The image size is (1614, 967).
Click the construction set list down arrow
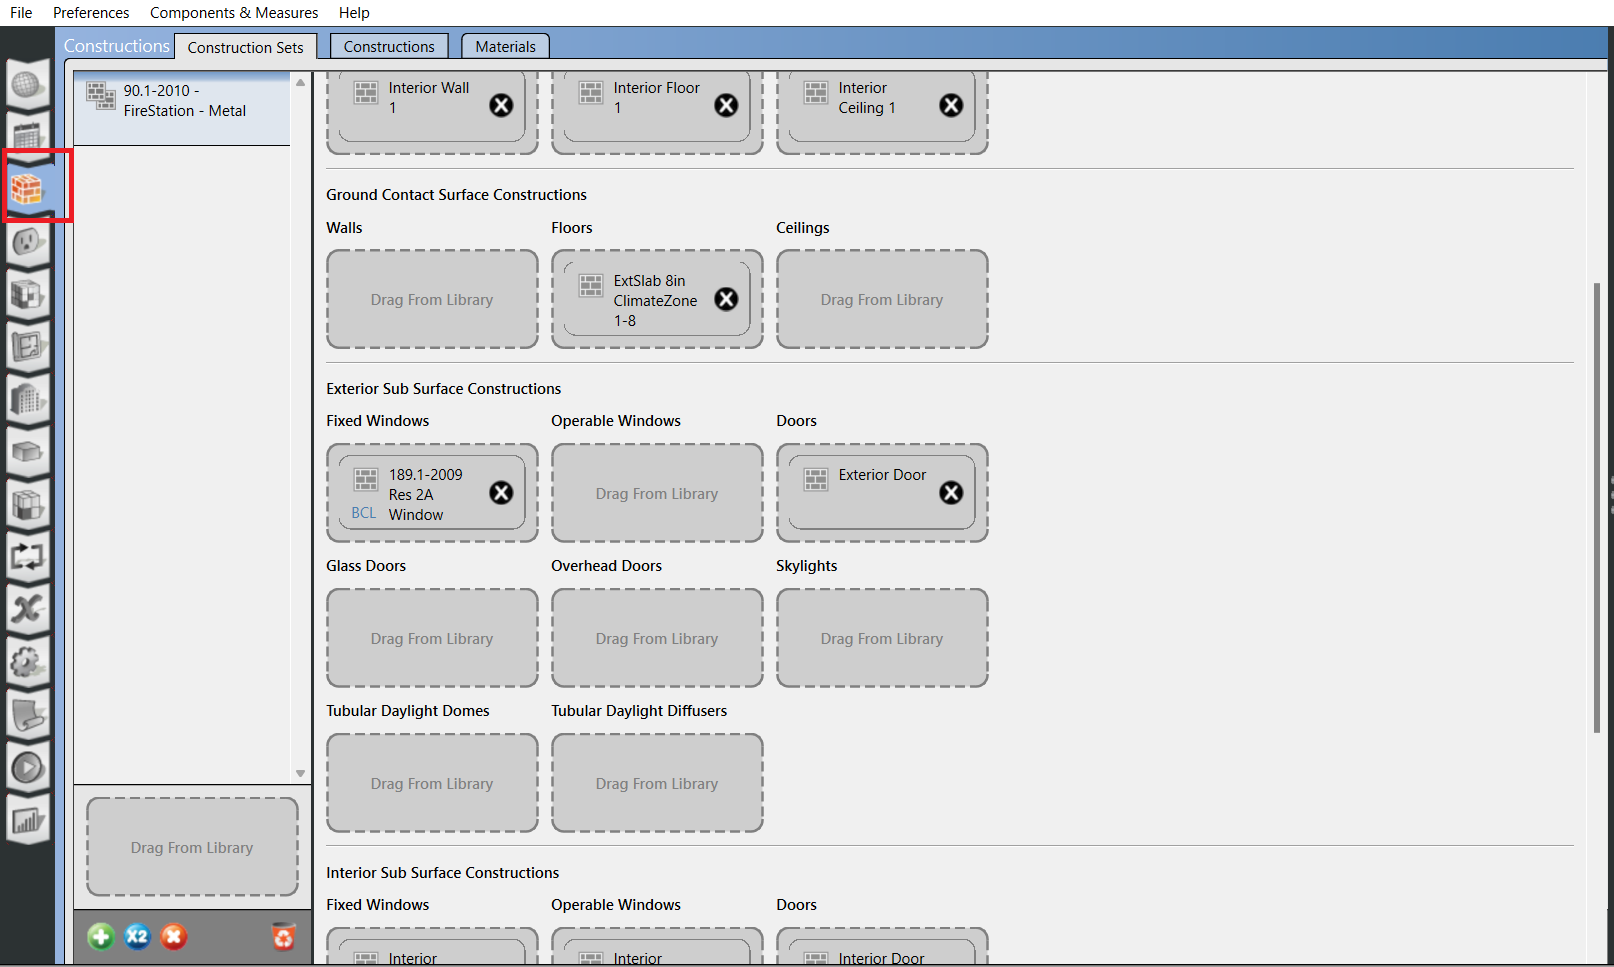(x=300, y=773)
